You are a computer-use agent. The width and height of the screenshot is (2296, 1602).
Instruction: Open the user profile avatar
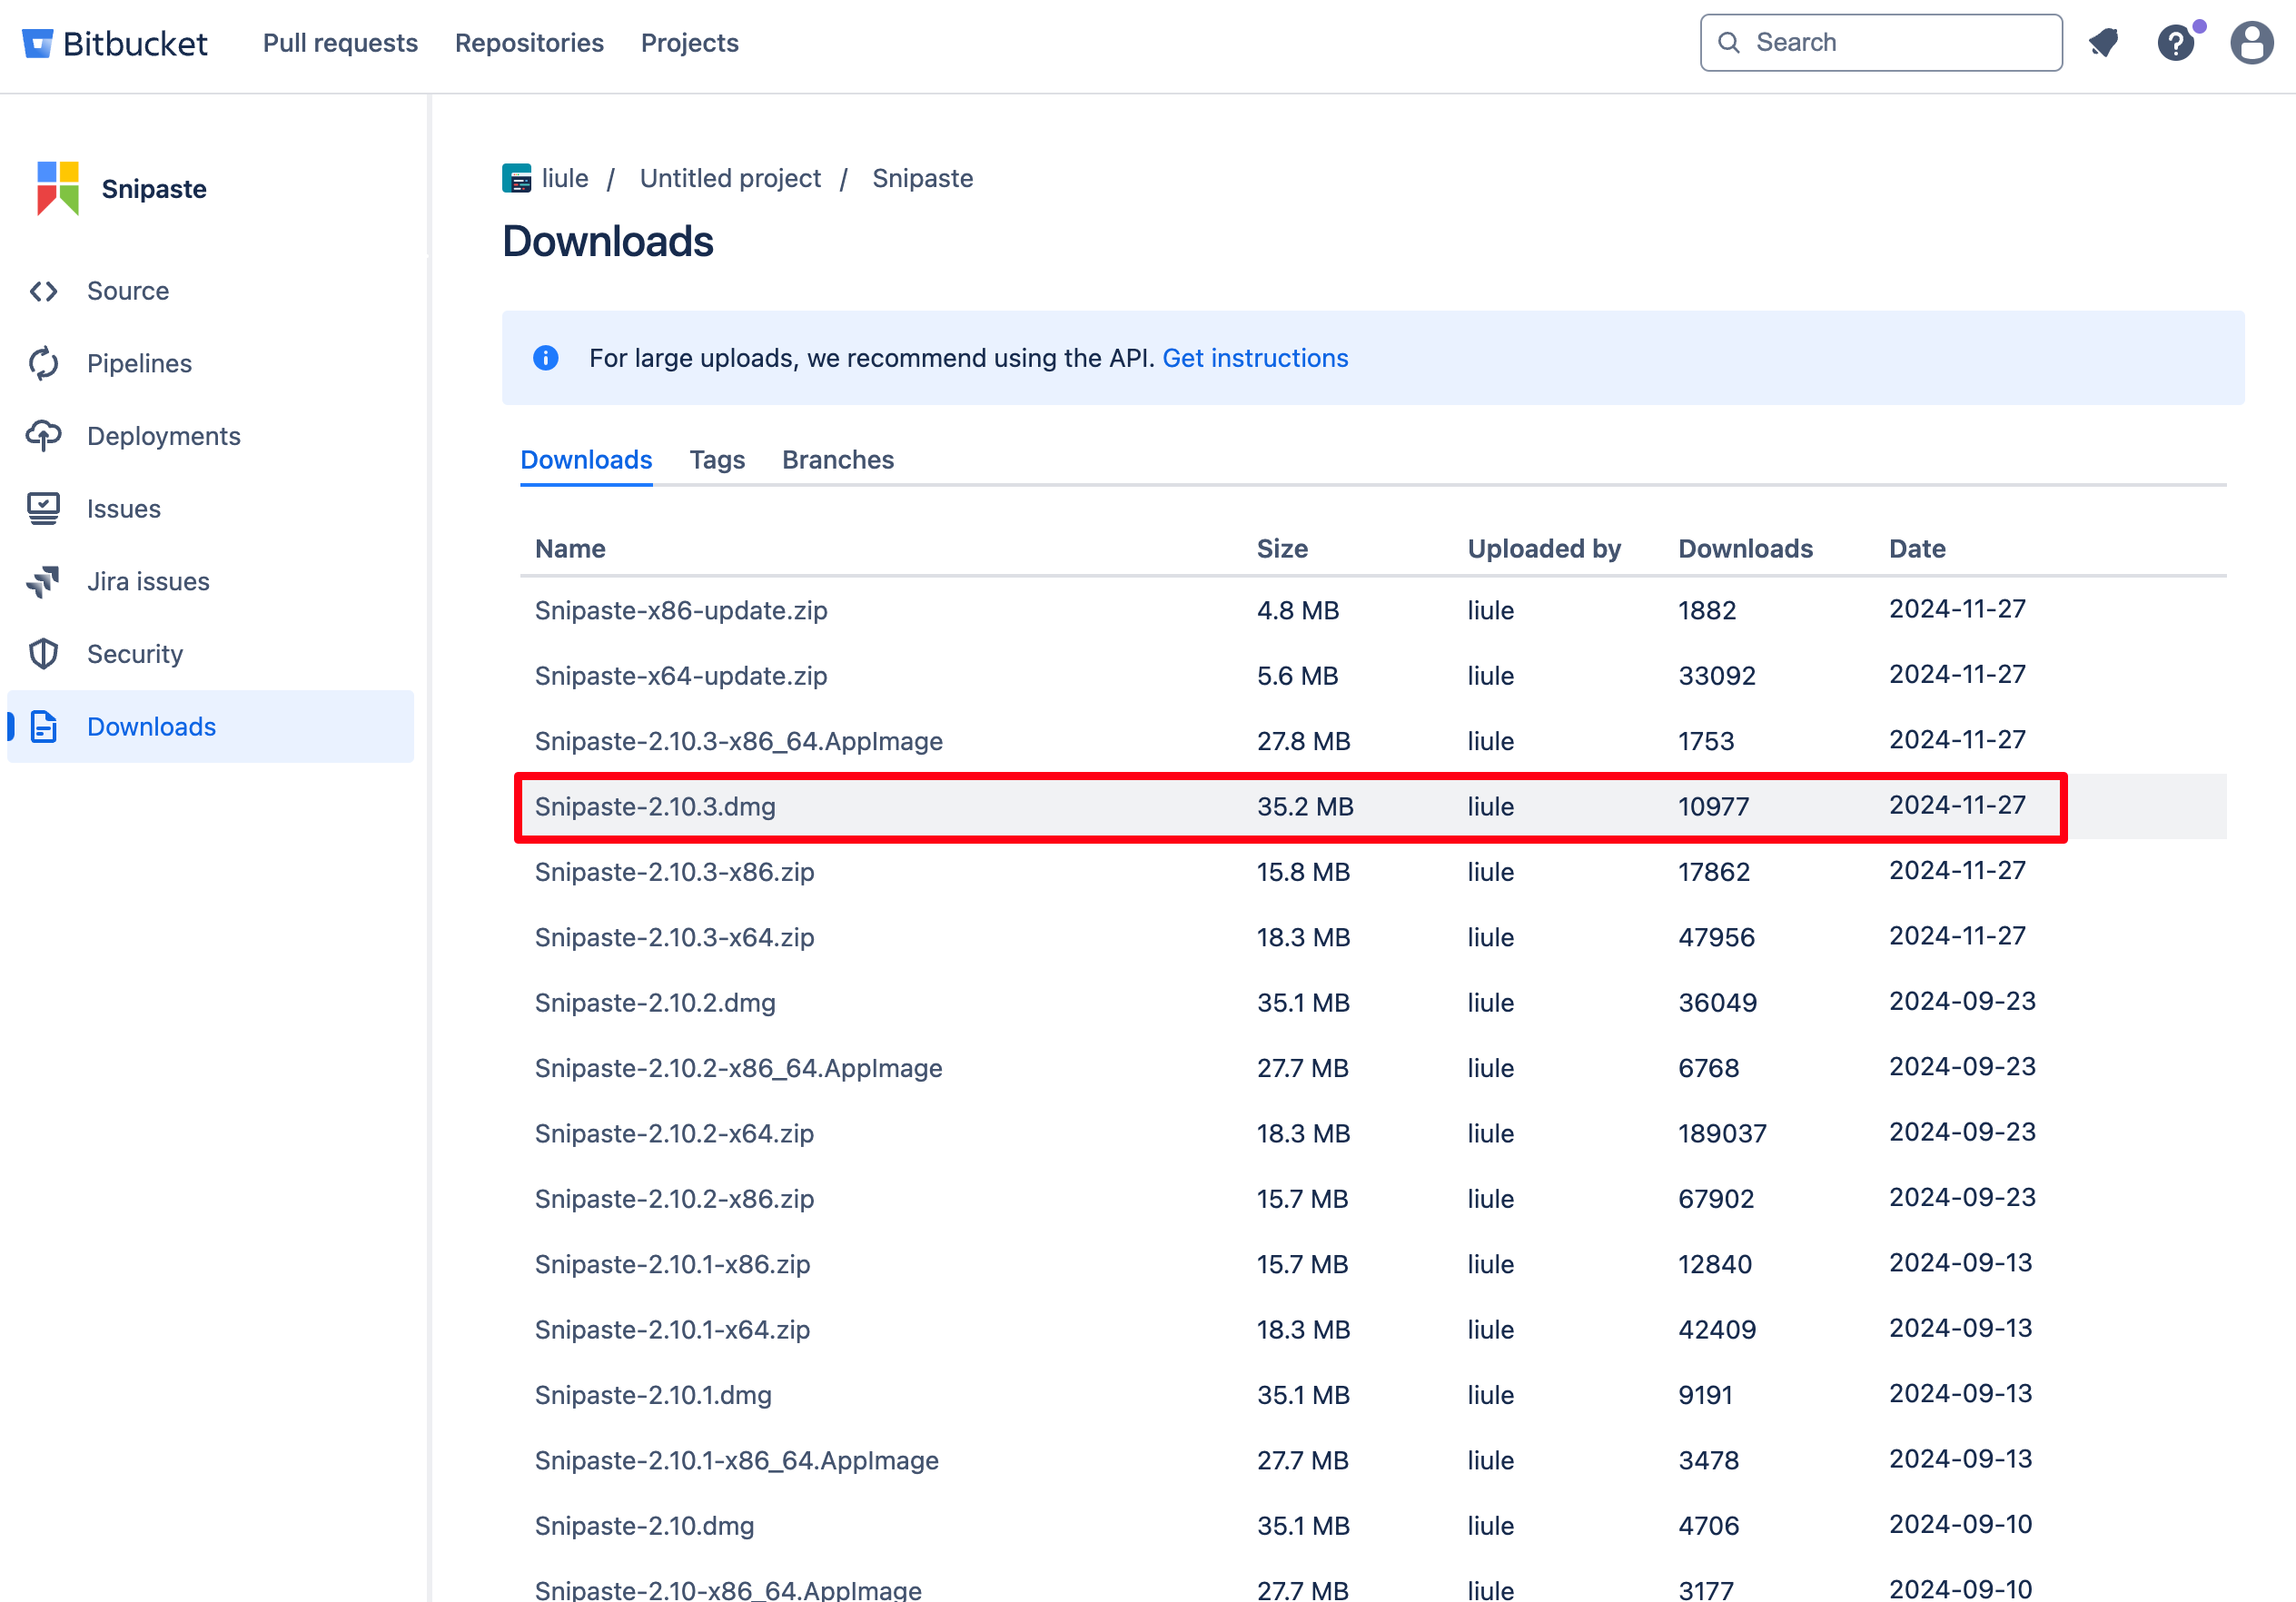point(2251,43)
